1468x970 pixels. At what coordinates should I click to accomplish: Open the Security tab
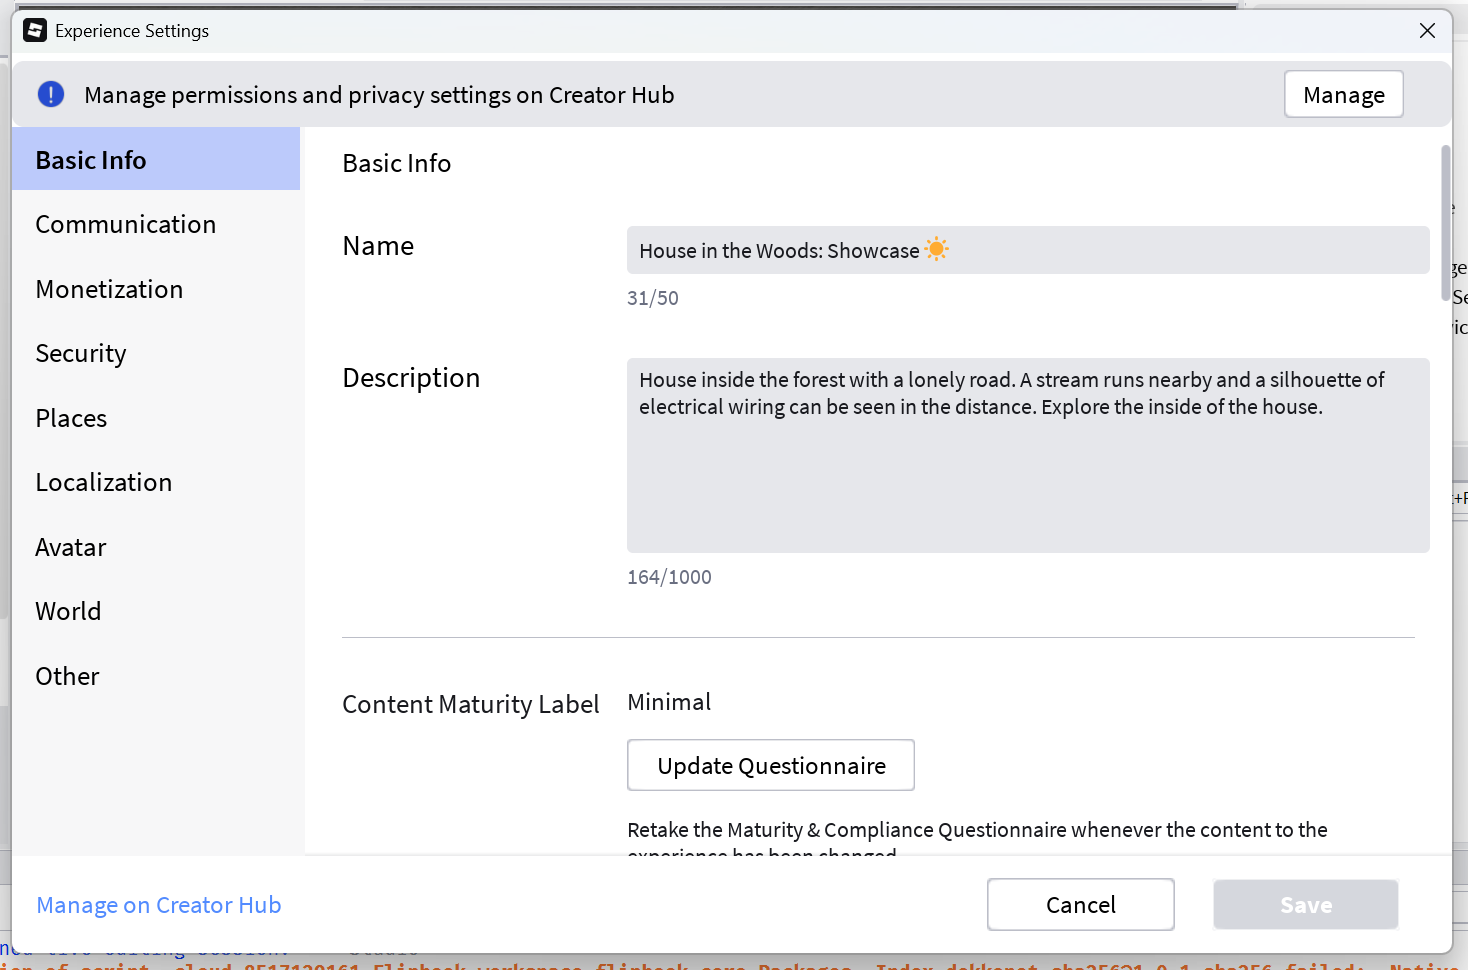coord(156,353)
